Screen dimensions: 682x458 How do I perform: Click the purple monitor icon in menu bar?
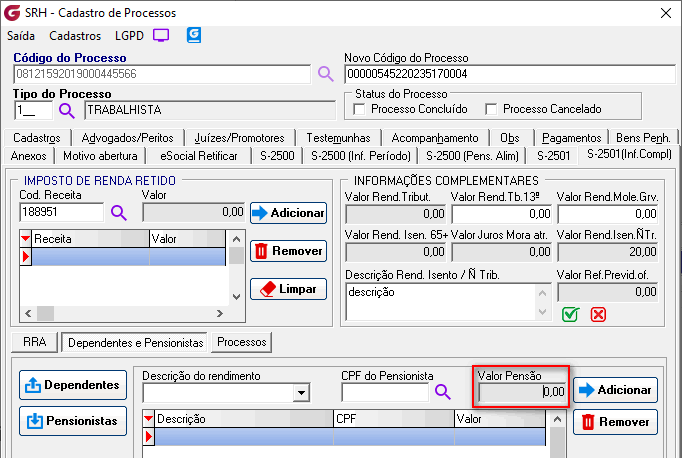(161, 35)
